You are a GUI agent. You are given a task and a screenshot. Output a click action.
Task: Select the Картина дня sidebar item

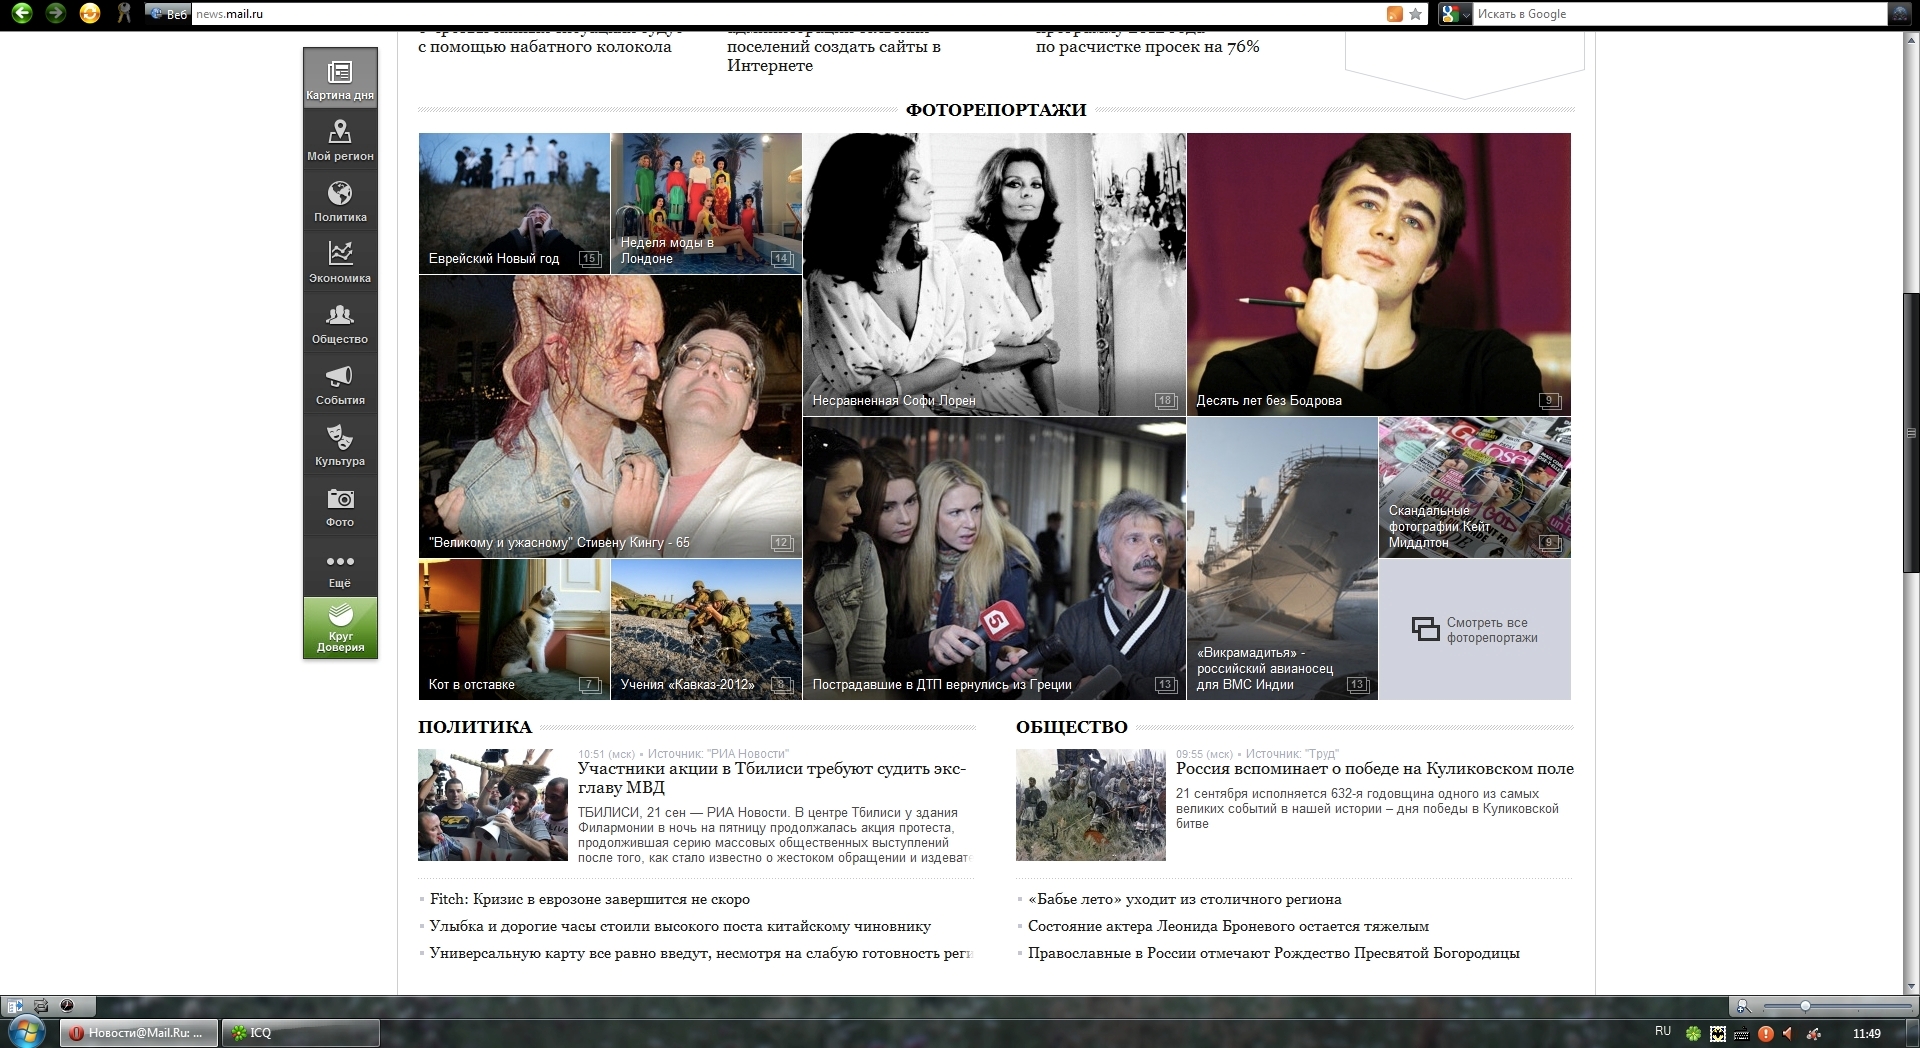340,78
